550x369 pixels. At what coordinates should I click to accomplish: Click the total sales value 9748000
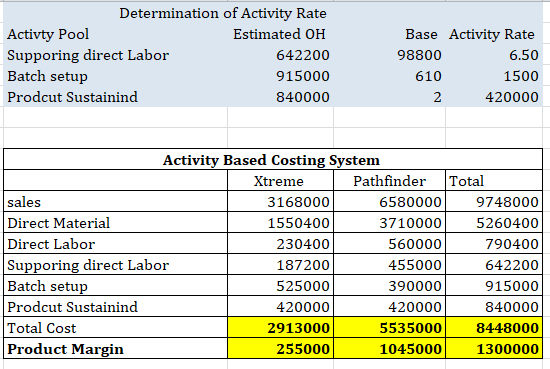[507, 202]
